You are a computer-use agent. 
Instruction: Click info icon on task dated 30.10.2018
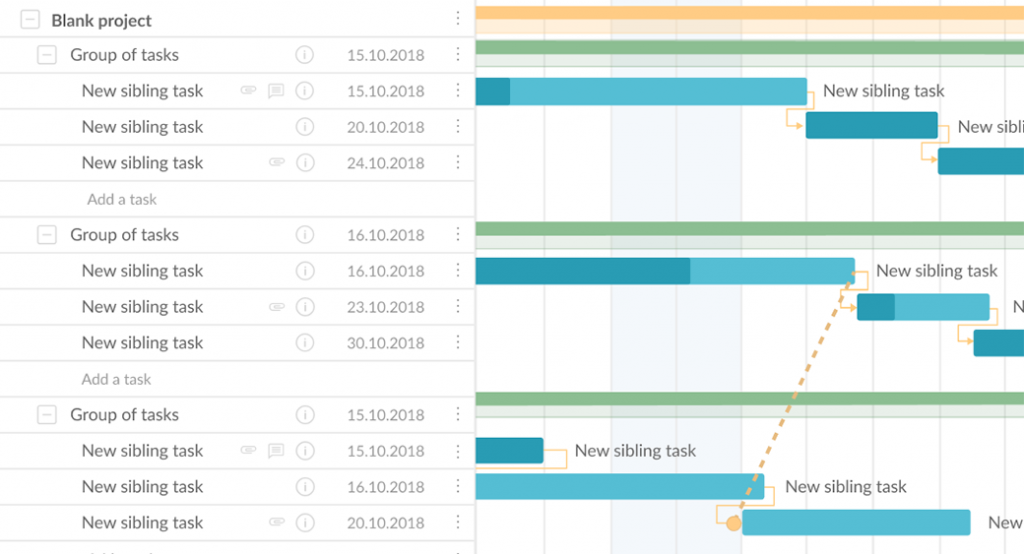click(305, 343)
